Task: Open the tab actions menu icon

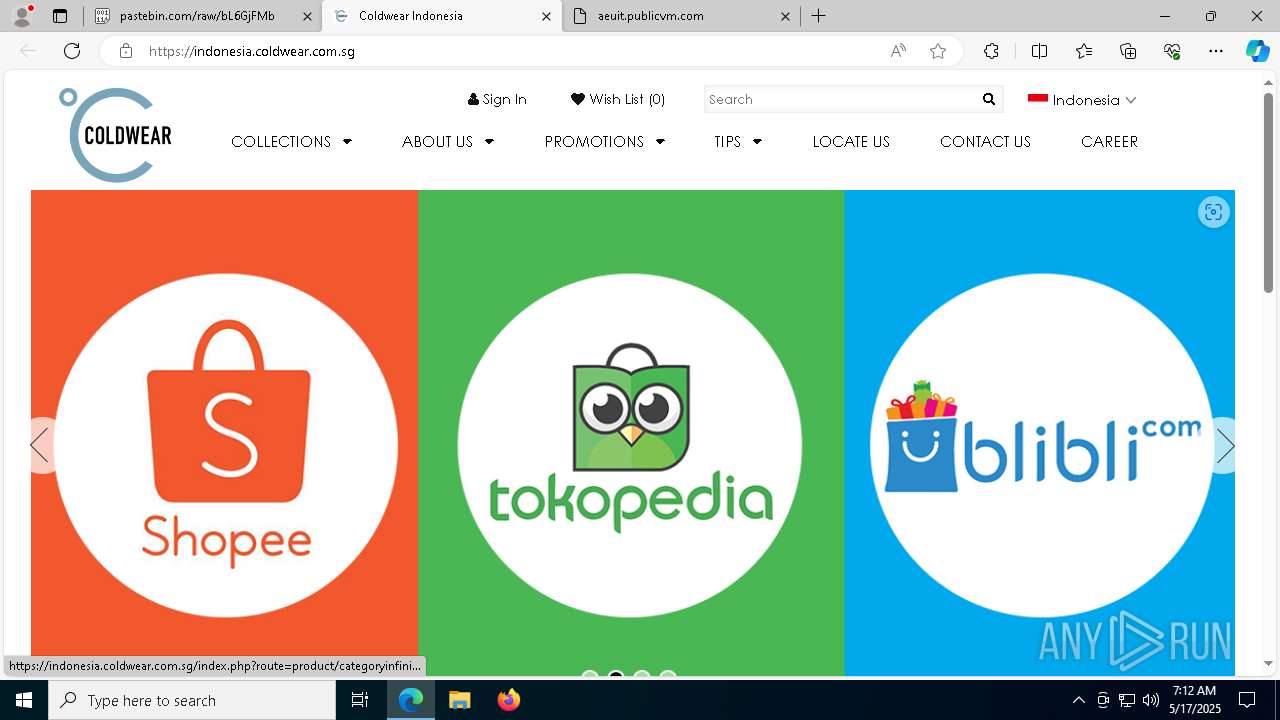Action: (60, 16)
